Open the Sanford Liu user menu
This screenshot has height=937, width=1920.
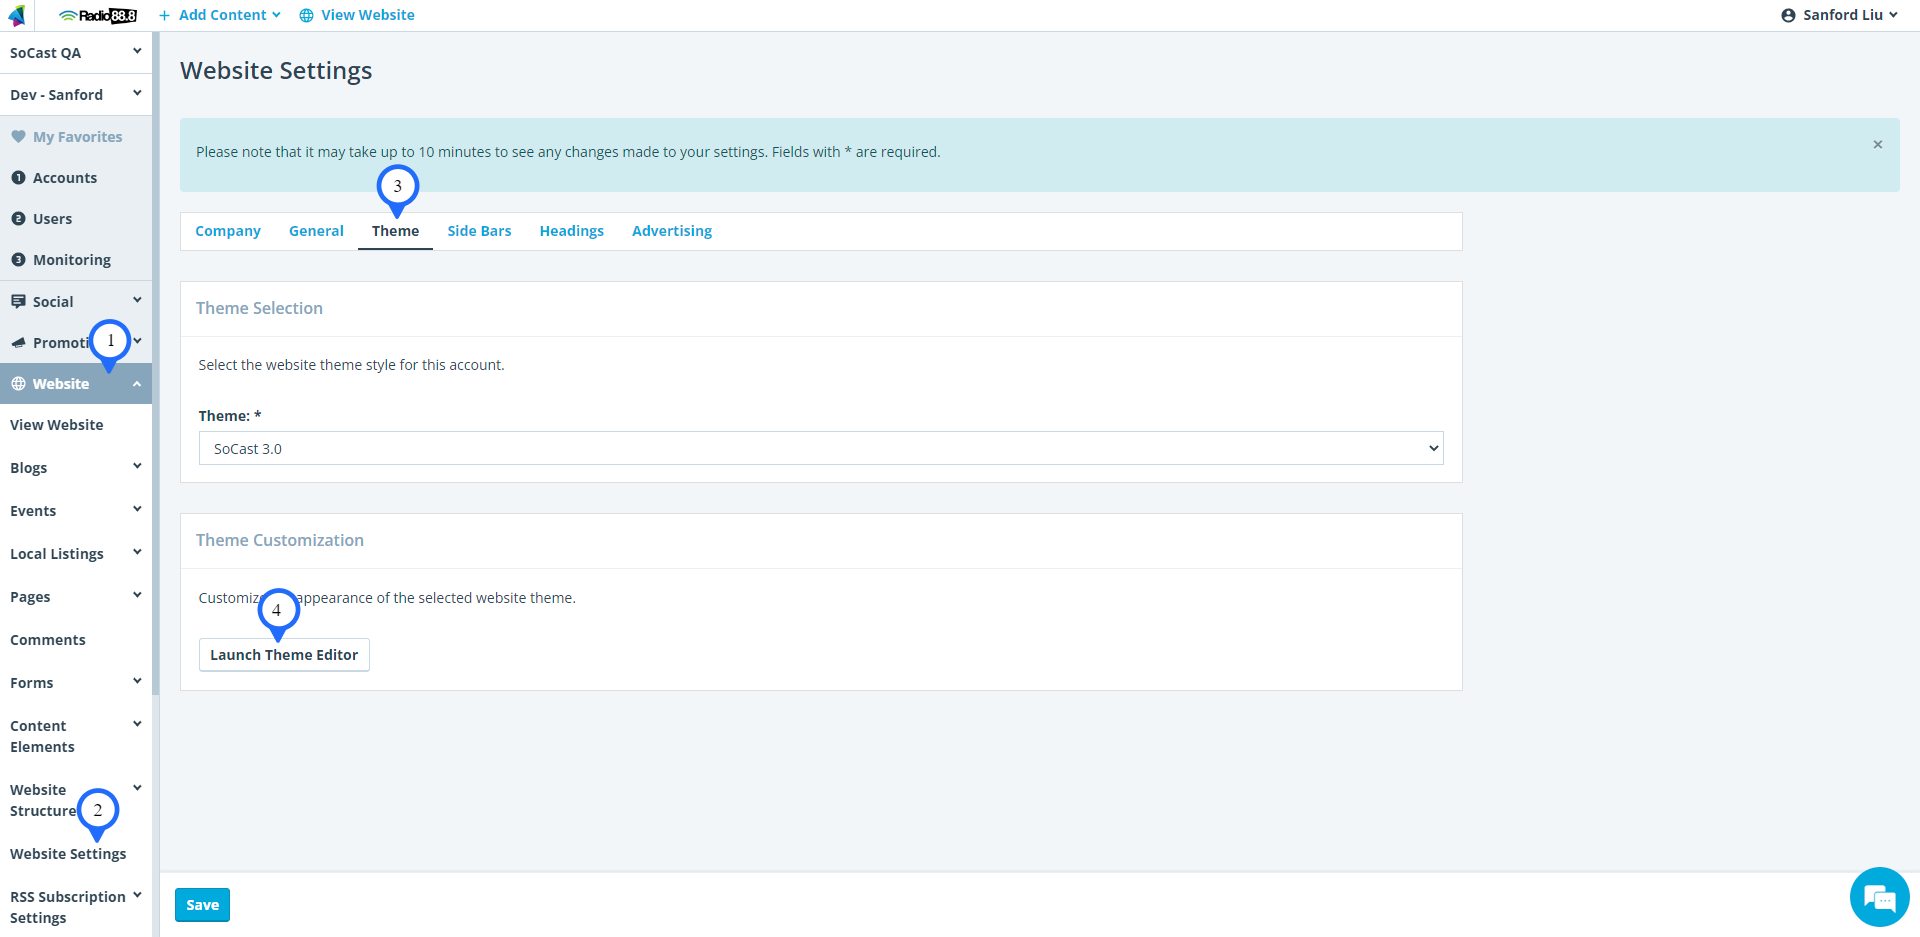[1839, 15]
